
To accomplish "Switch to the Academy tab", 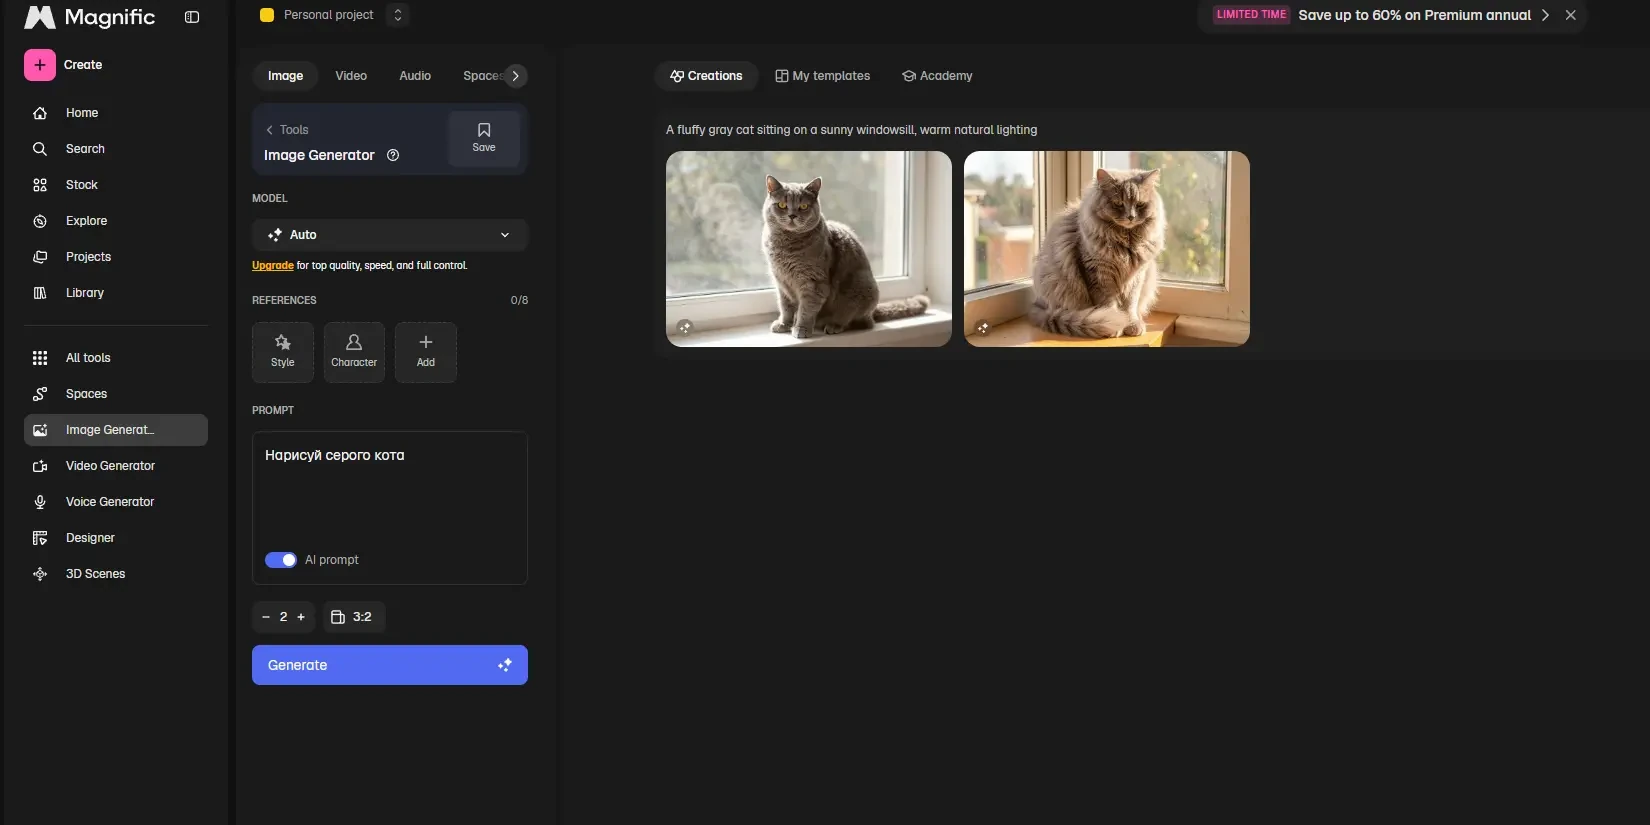I will pyautogui.click(x=937, y=76).
